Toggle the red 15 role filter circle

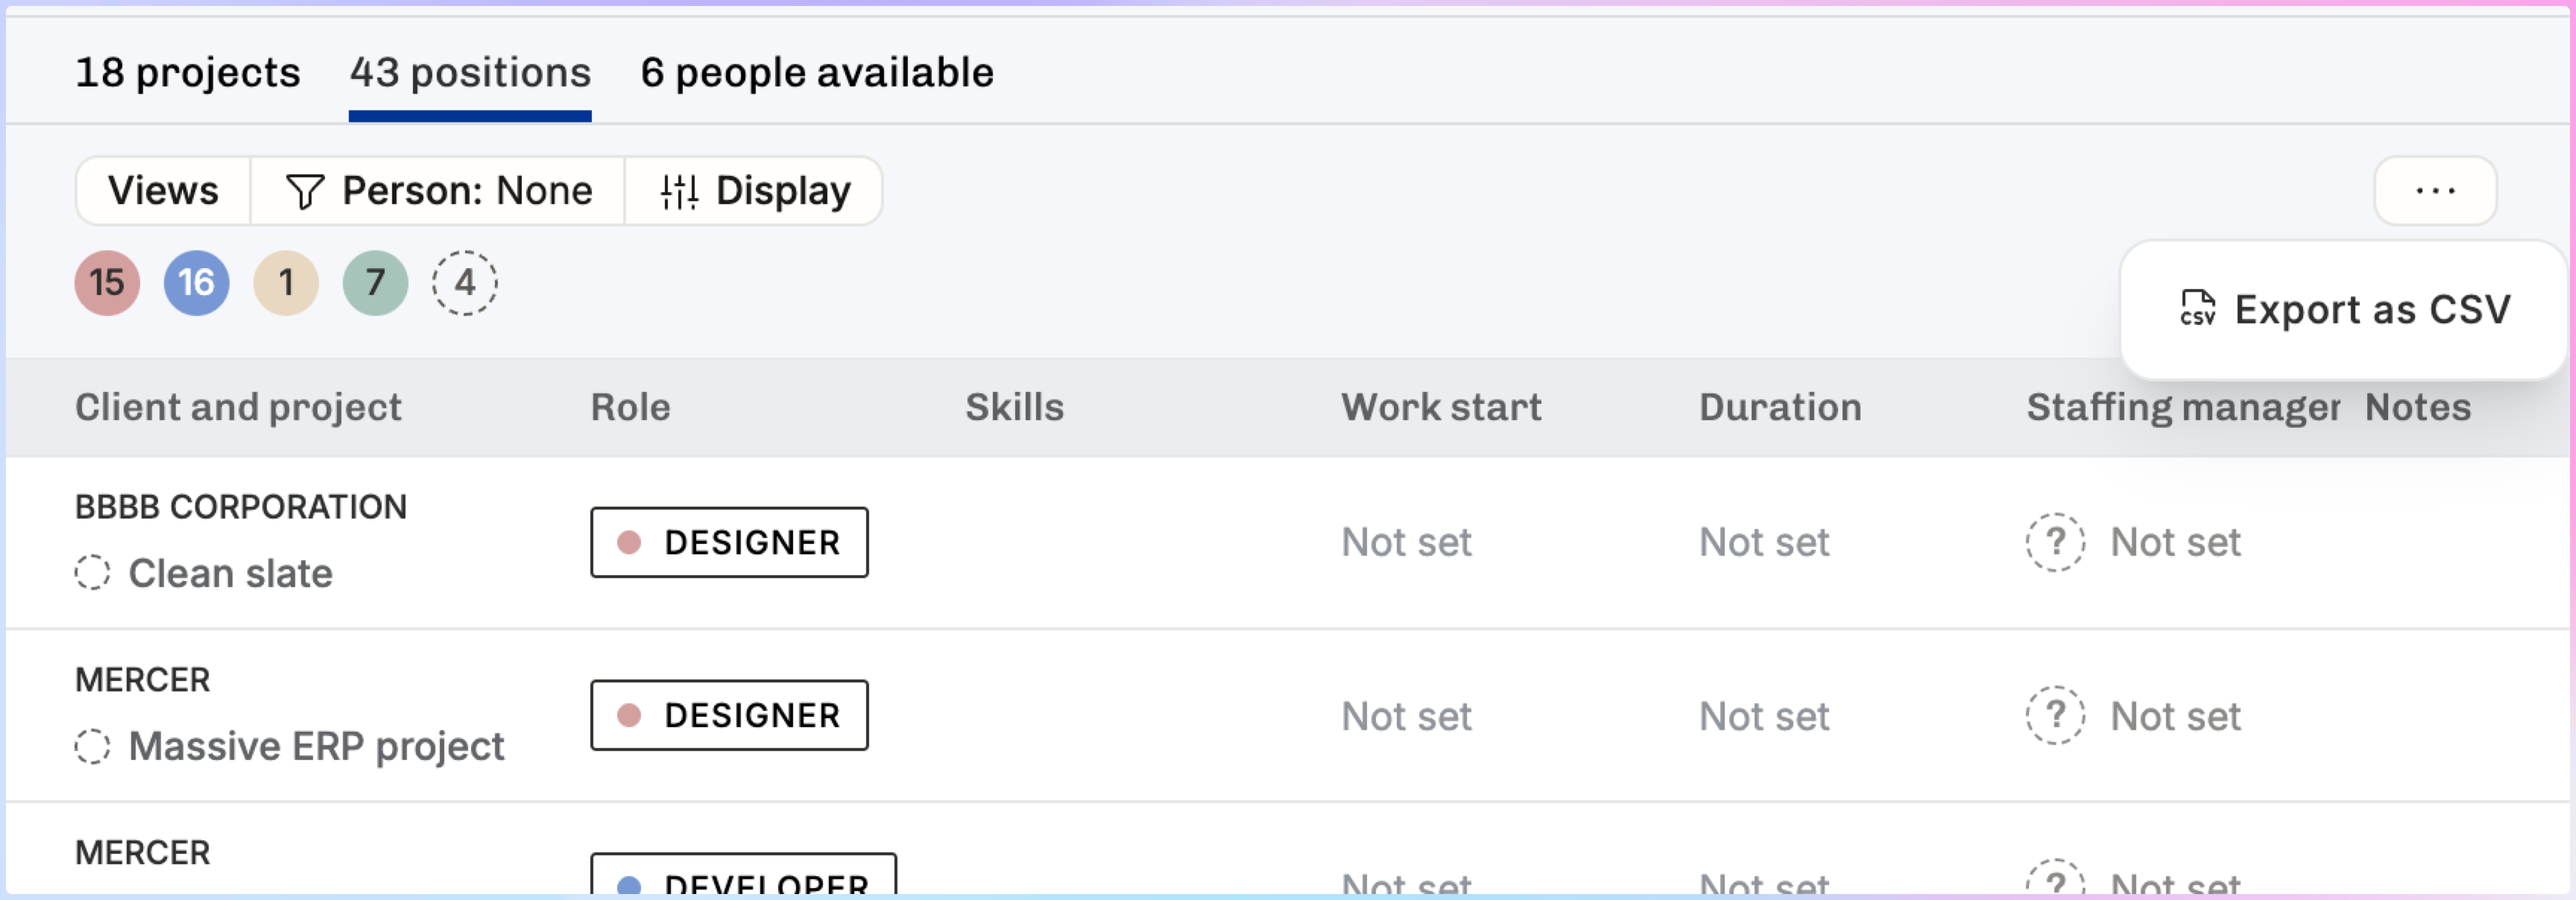(107, 283)
